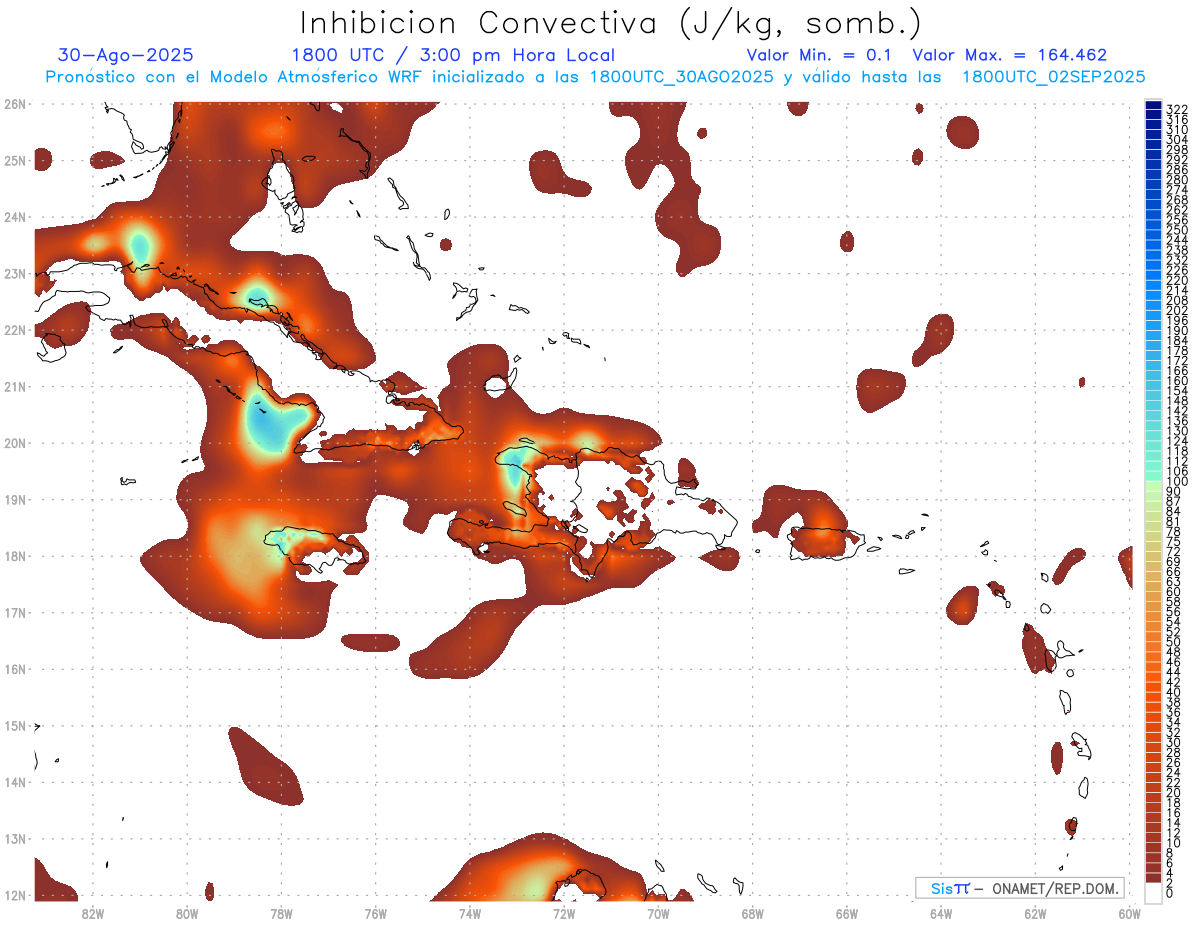This screenshot has height=927, width=1200.
Task: Click latitude label '26N'
Action: pos(14,104)
